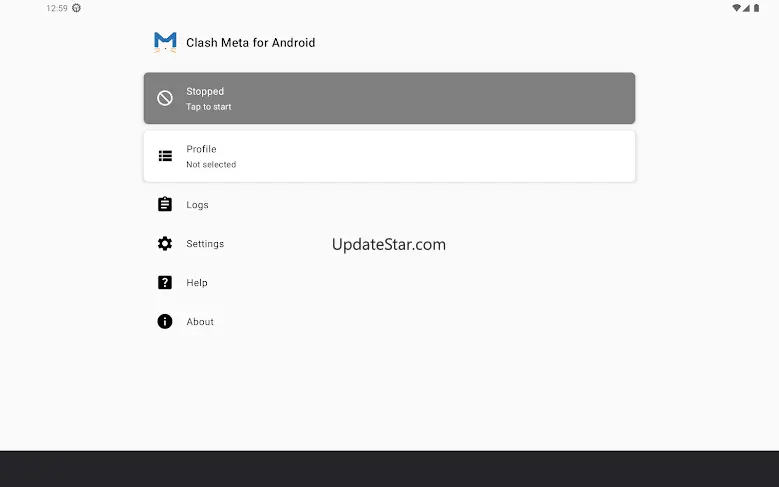Tap the Wi-Fi status icon
Screen dimensions: 779x487
click(736, 8)
